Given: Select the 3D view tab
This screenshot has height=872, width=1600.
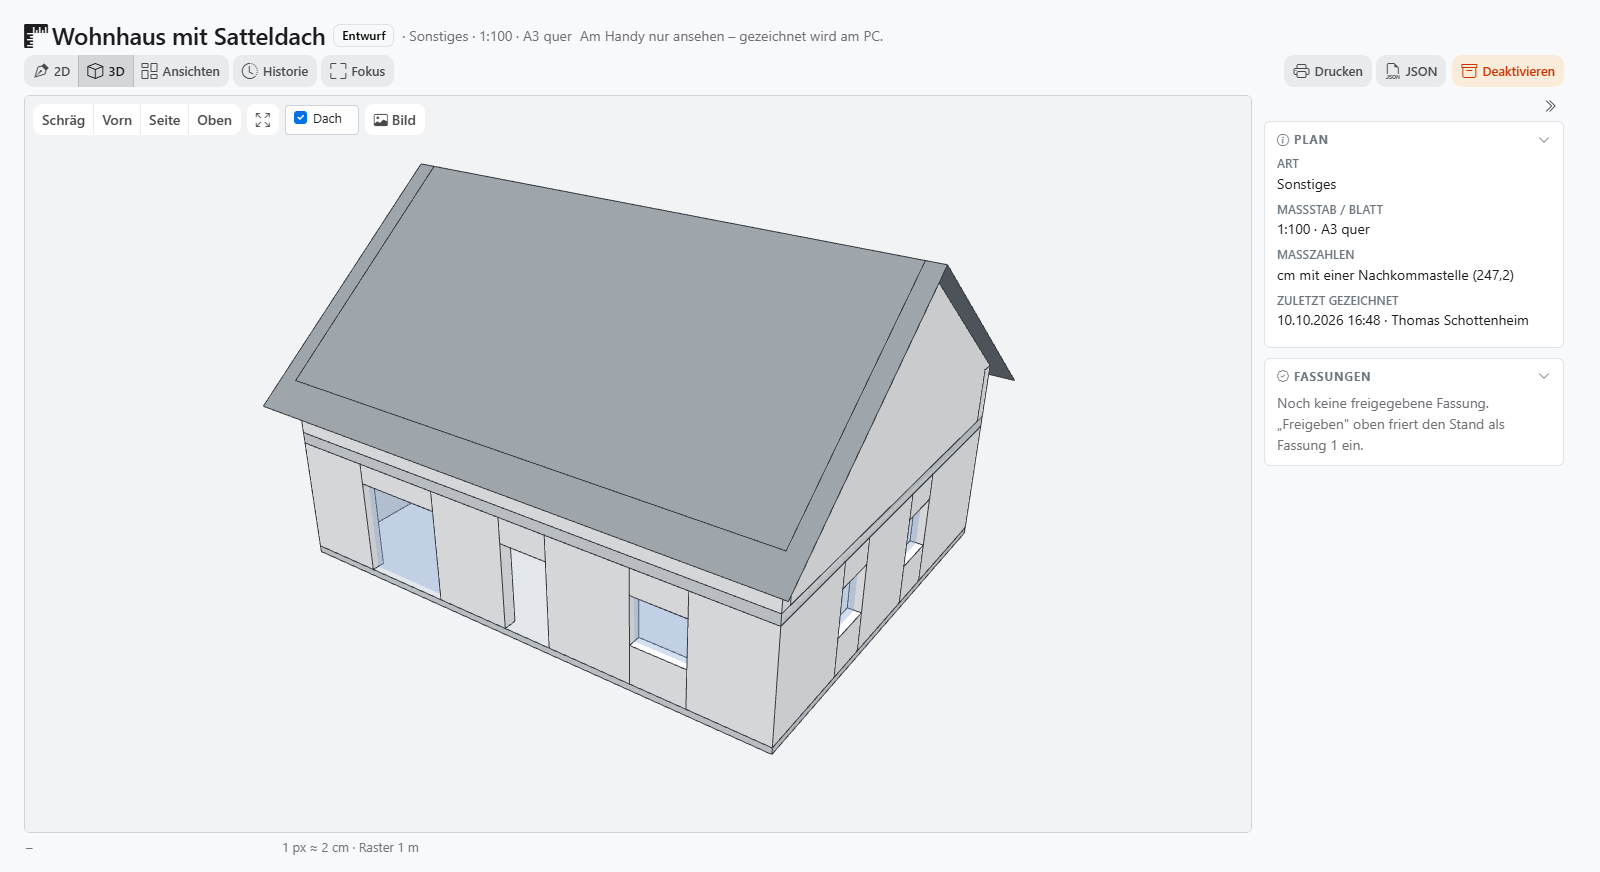Looking at the screenshot, I should (106, 71).
